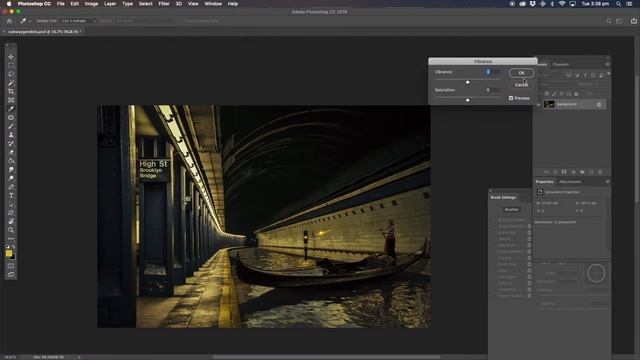
Task: Click the Background layer lock icon
Action: (599, 104)
